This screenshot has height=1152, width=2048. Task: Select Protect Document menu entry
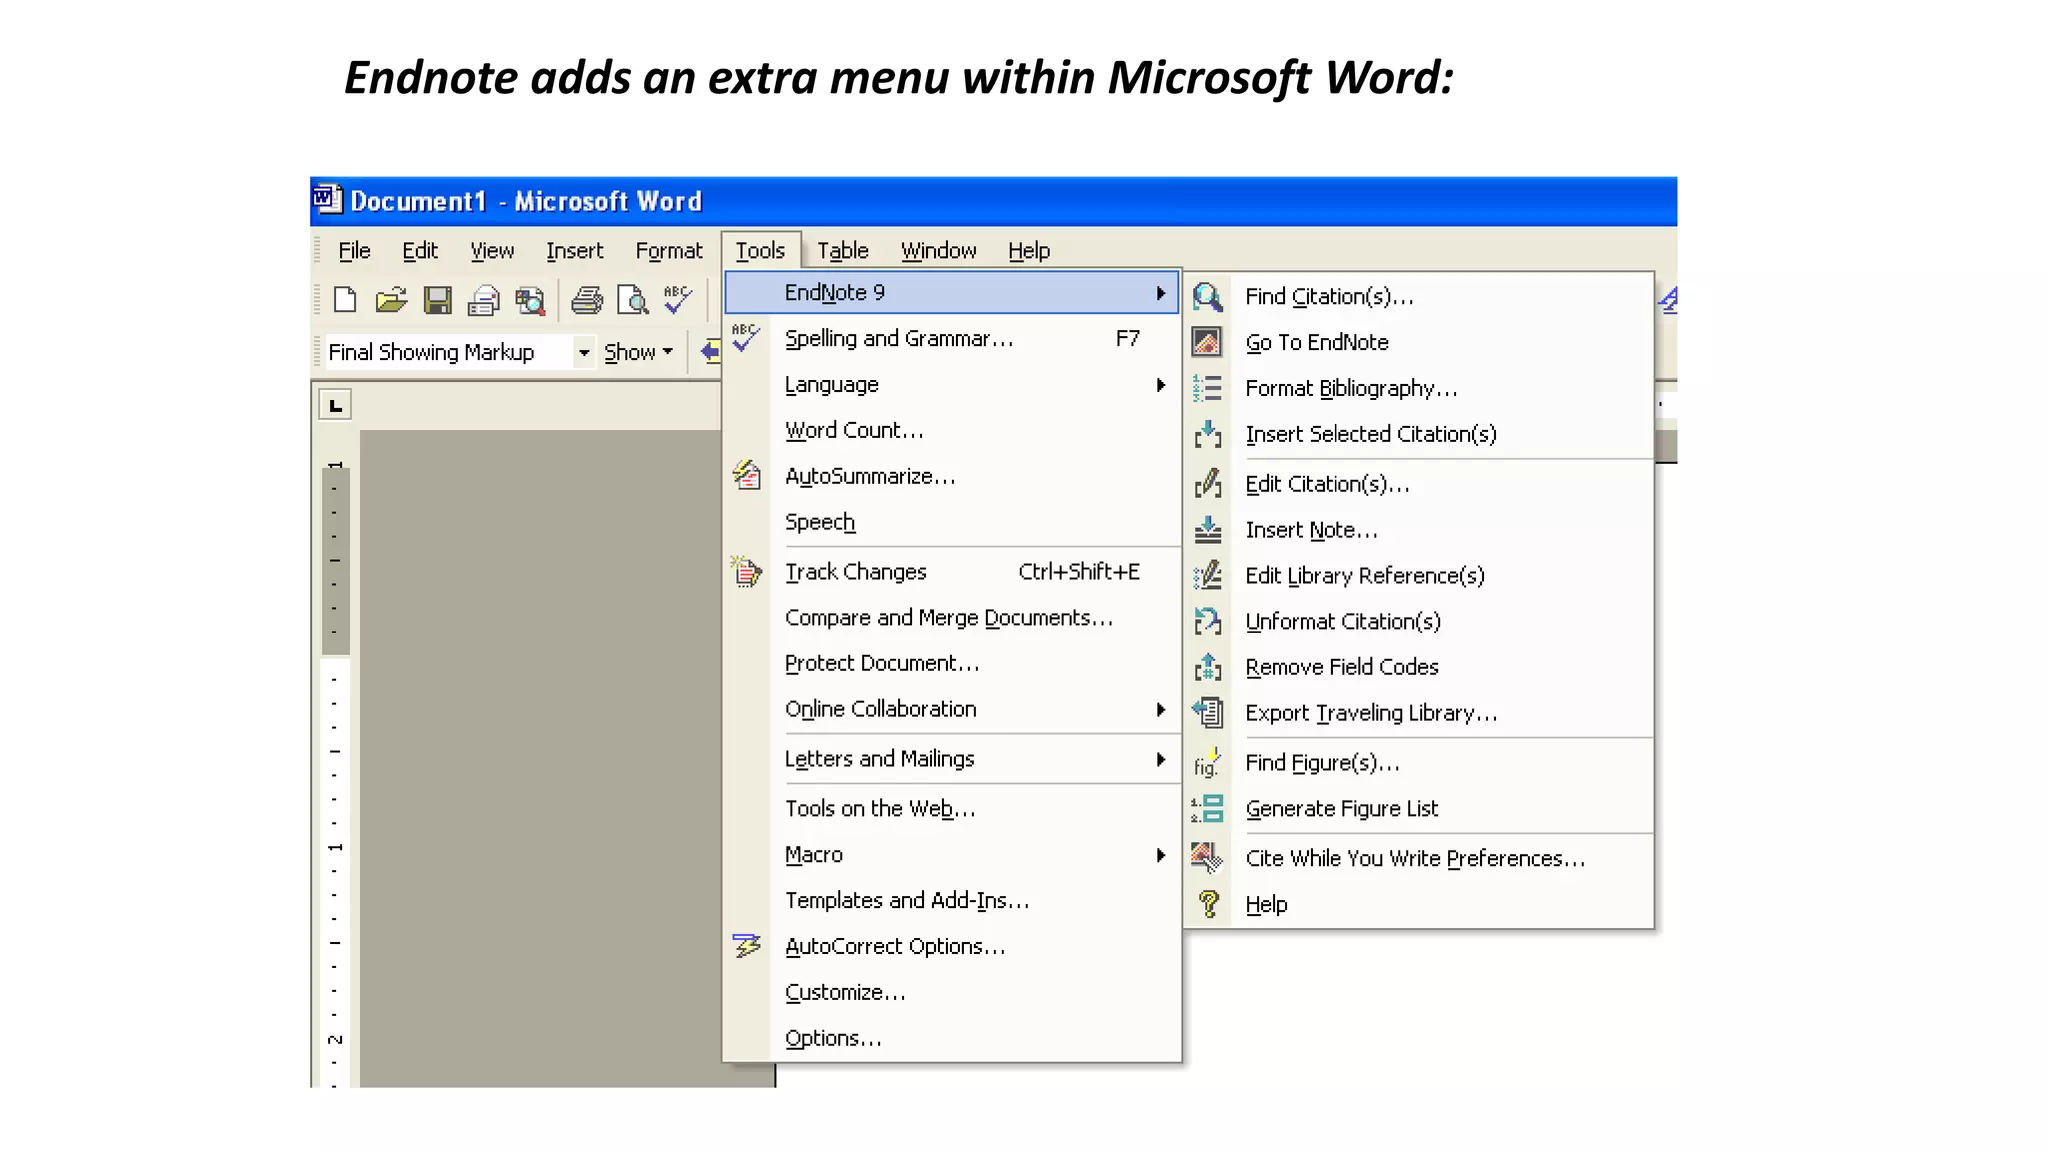tap(951, 663)
